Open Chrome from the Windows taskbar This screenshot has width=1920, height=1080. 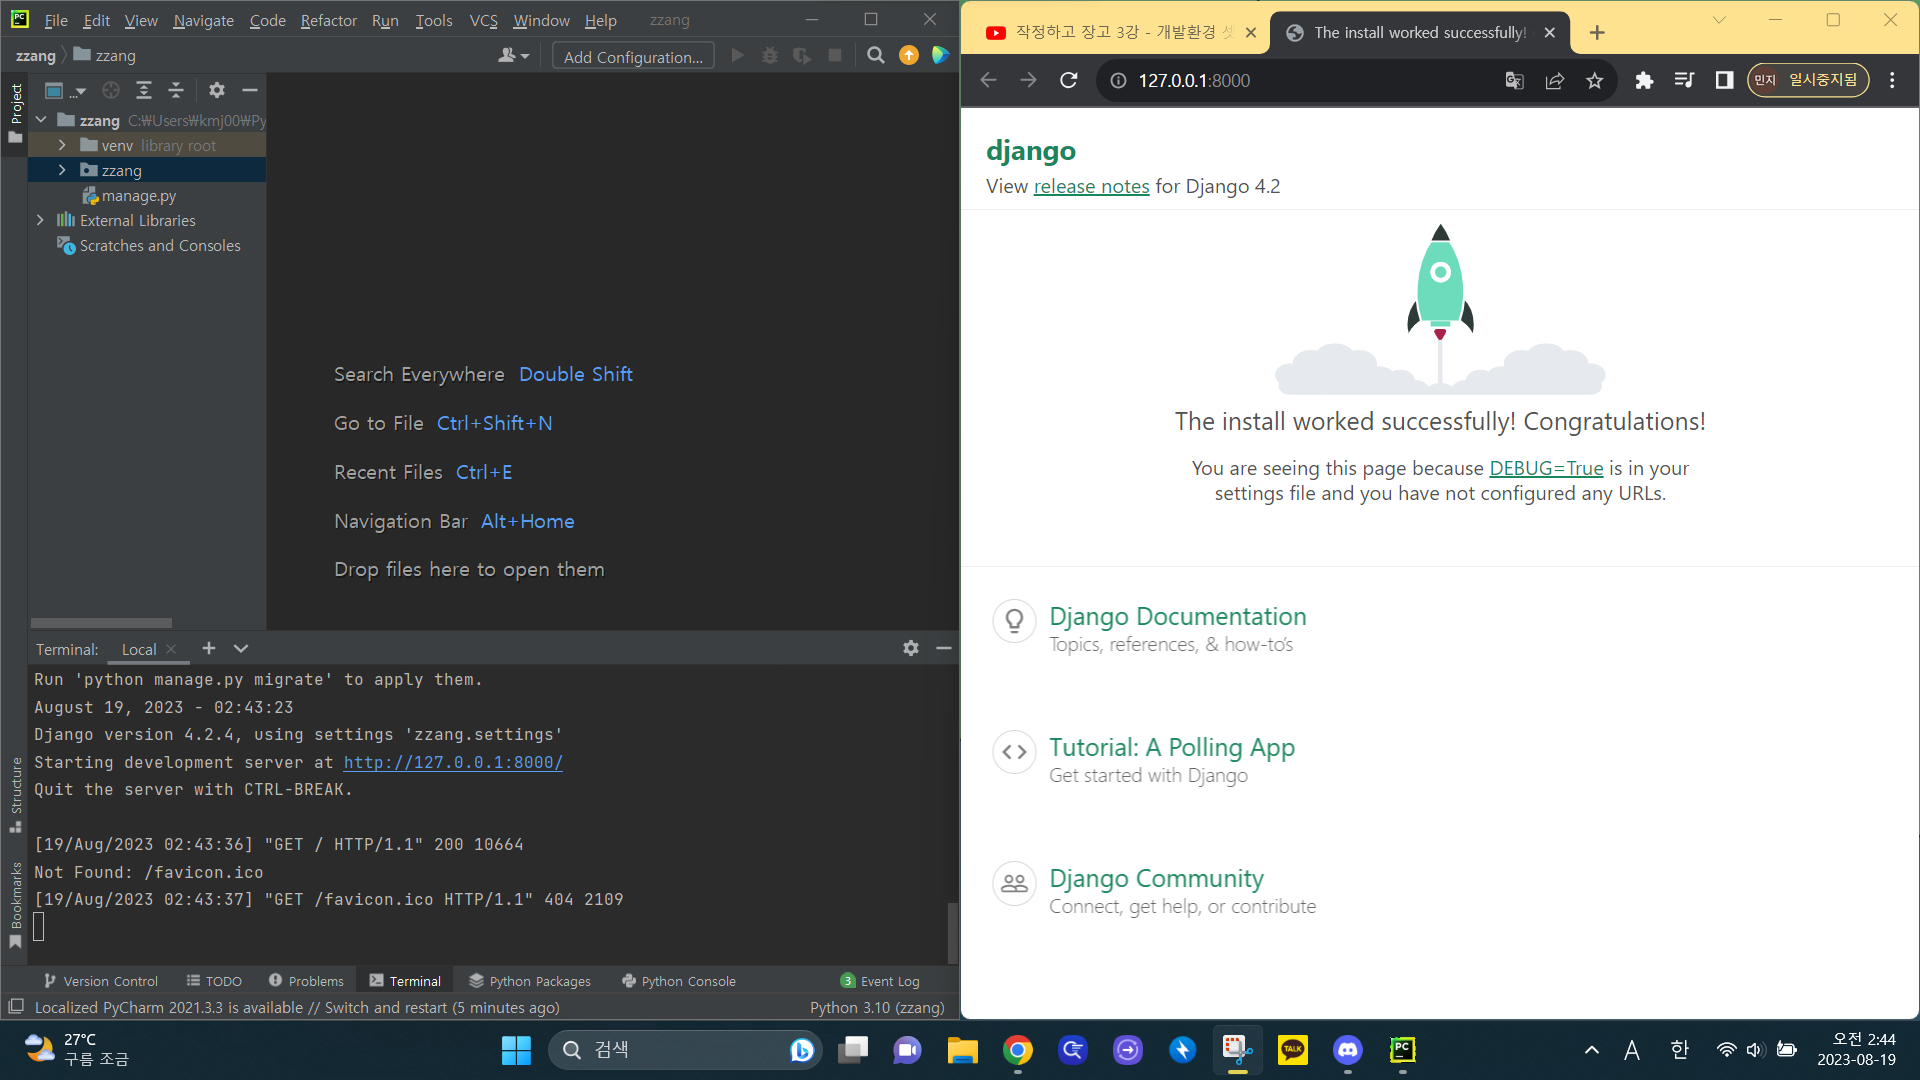[1018, 1050]
